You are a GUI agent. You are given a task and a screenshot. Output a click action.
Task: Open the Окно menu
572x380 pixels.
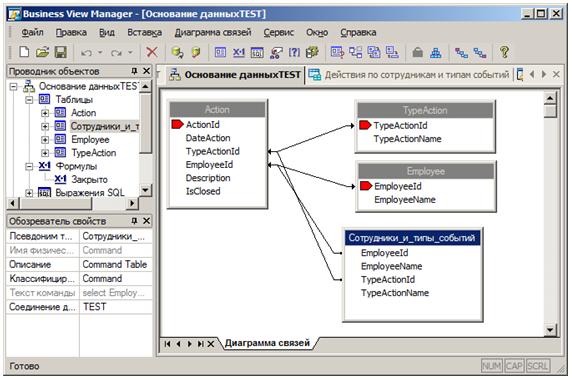point(317,32)
